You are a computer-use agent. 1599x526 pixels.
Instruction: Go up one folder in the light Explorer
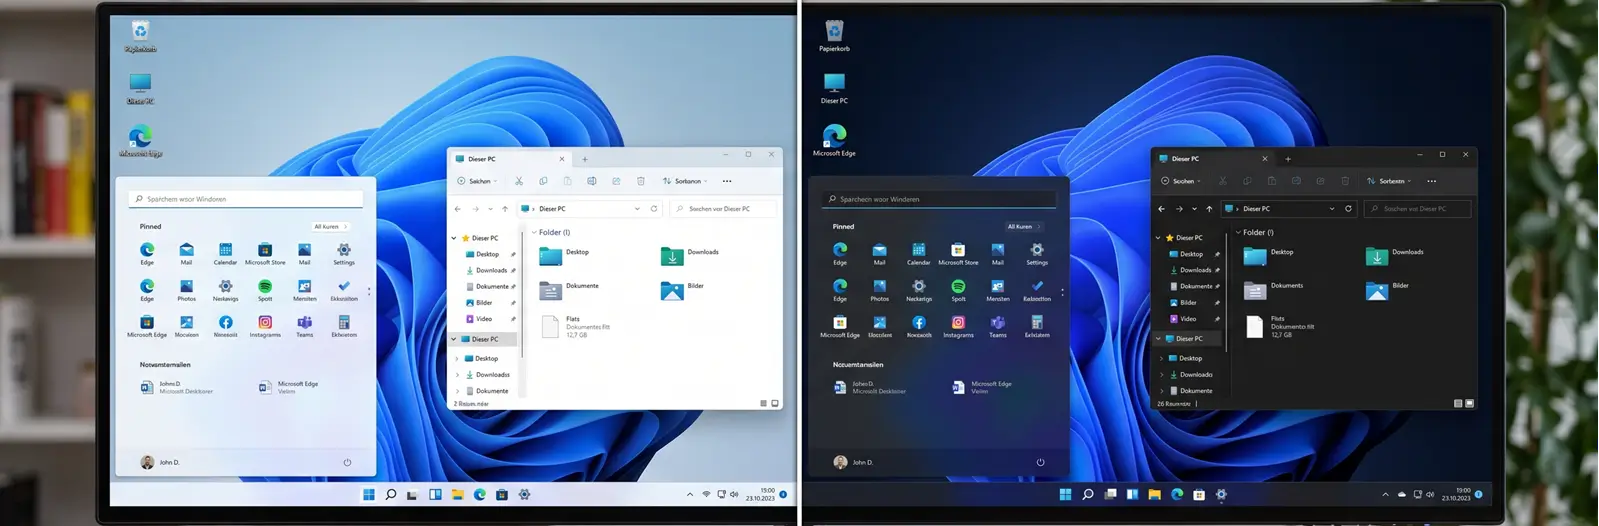[505, 209]
